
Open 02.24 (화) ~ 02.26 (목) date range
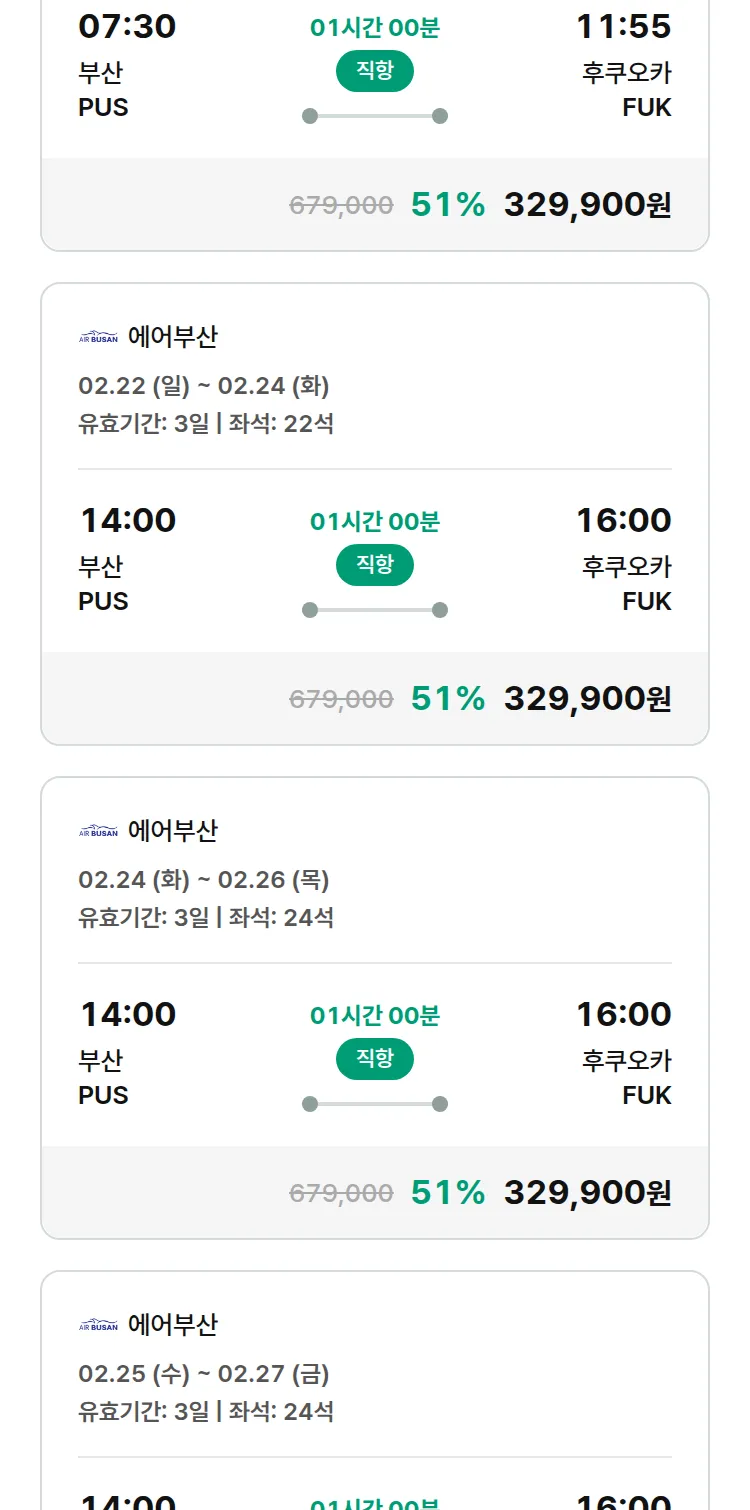[x=203, y=880]
